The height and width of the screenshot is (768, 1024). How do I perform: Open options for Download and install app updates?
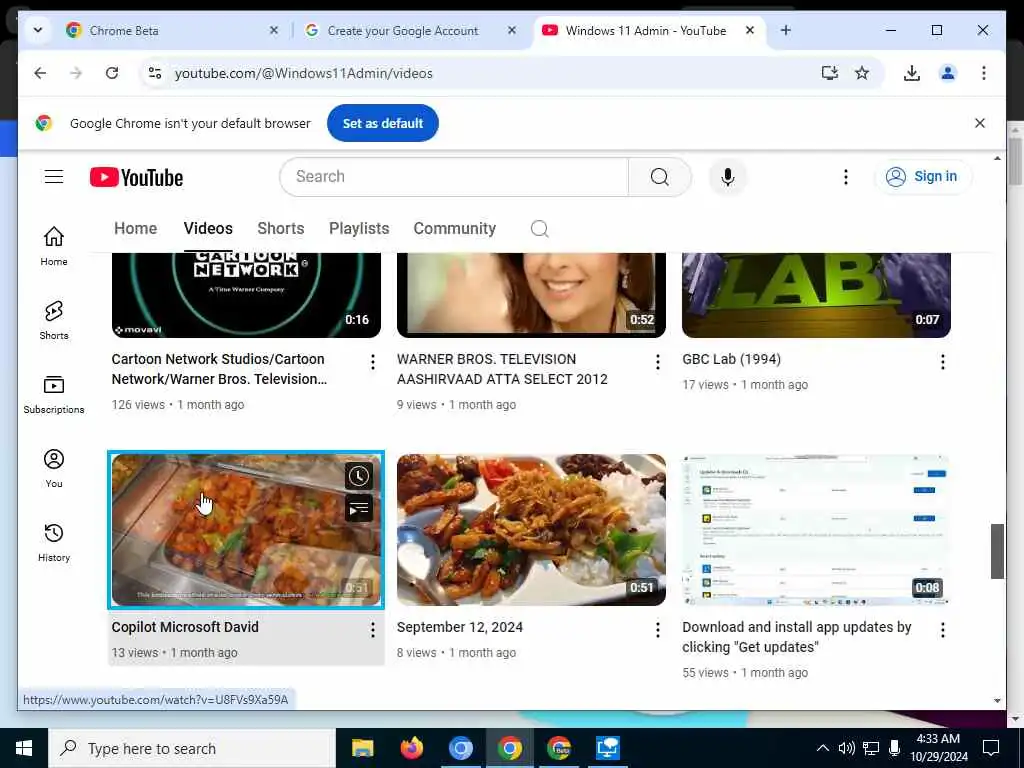(x=942, y=630)
